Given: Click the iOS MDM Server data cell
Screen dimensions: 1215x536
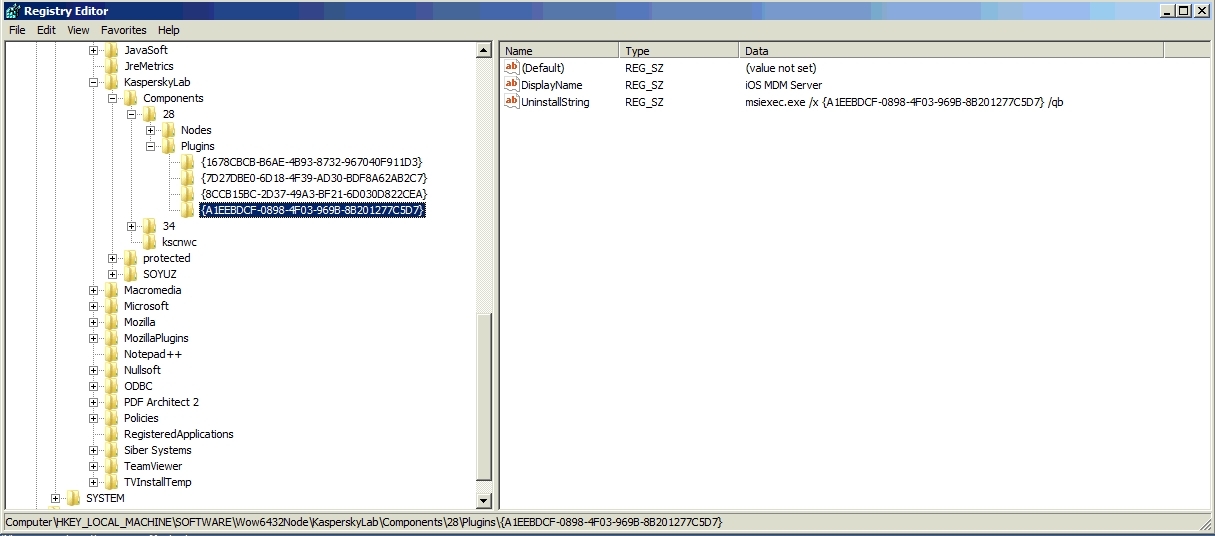Looking at the screenshot, I should [784, 85].
